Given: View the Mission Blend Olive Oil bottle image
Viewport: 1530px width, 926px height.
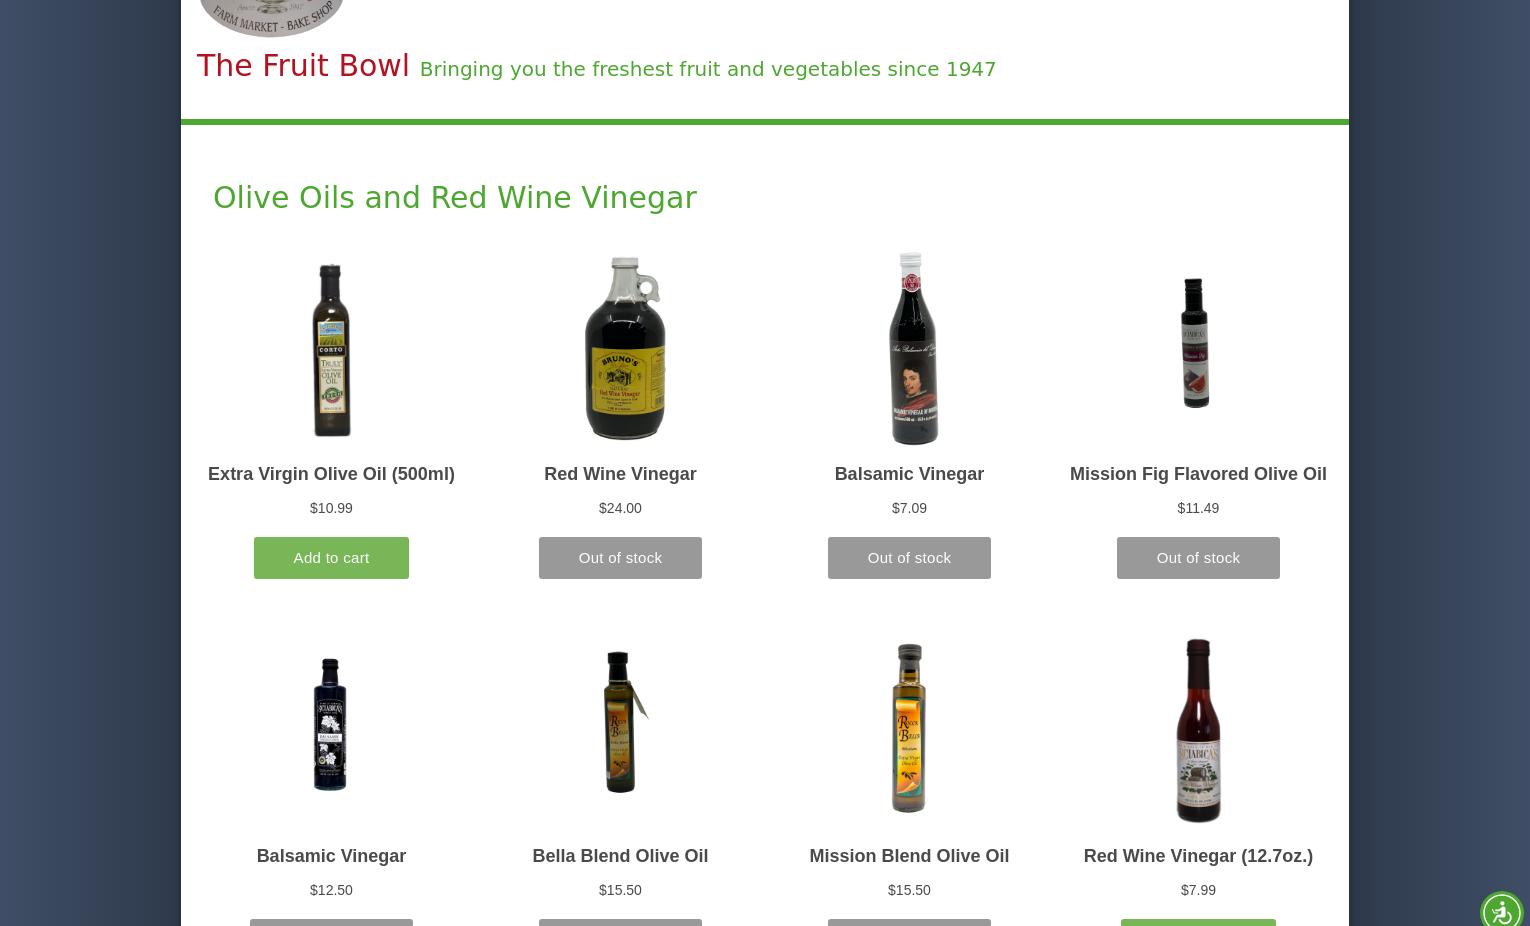Looking at the screenshot, I should pyautogui.click(x=909, y=727).
